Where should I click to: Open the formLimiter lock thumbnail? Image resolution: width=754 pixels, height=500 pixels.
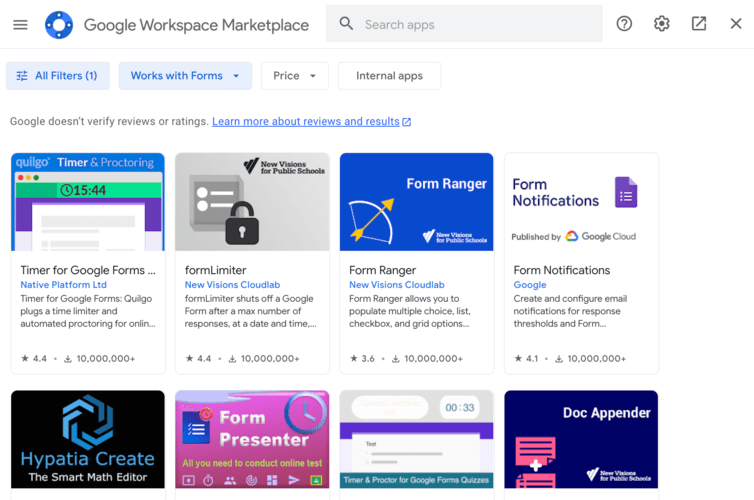[x=252, y=202]
